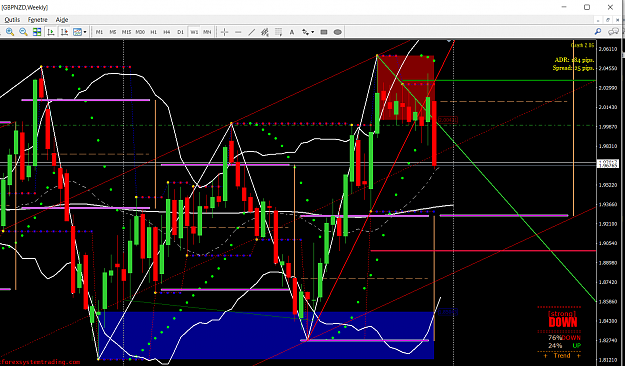Click the 76% DOWN trend value
625x366 pixels.
pyautogui.click(x=564, y=338)
